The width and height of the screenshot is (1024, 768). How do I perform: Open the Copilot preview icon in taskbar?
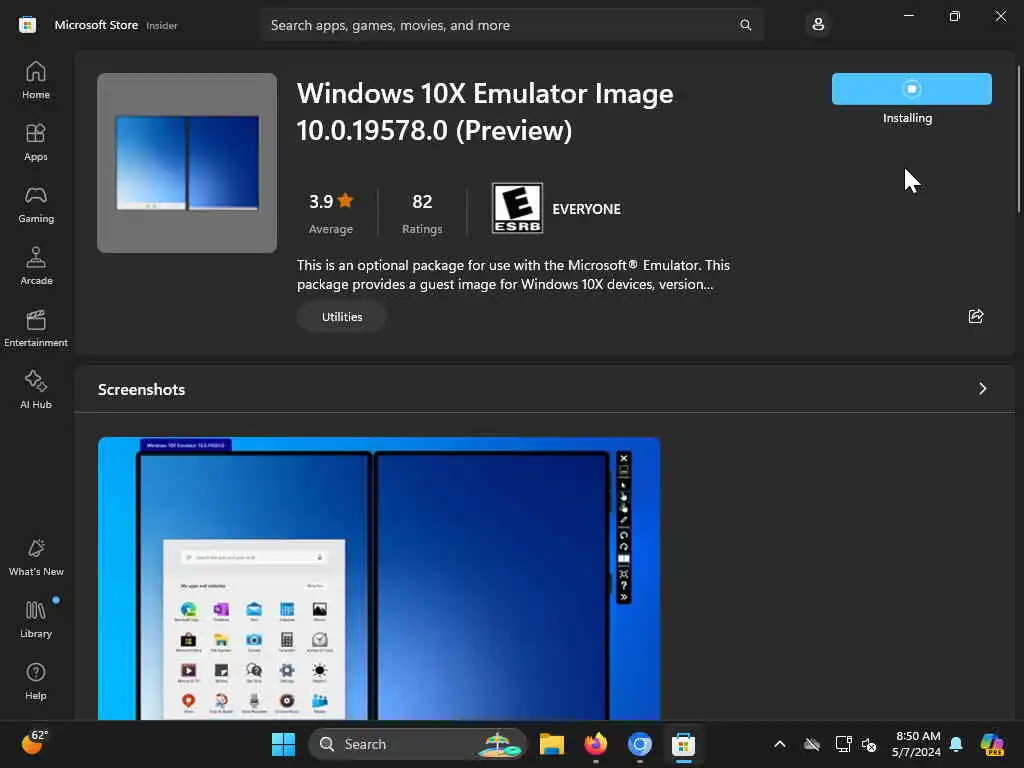[x=993, y=744]
